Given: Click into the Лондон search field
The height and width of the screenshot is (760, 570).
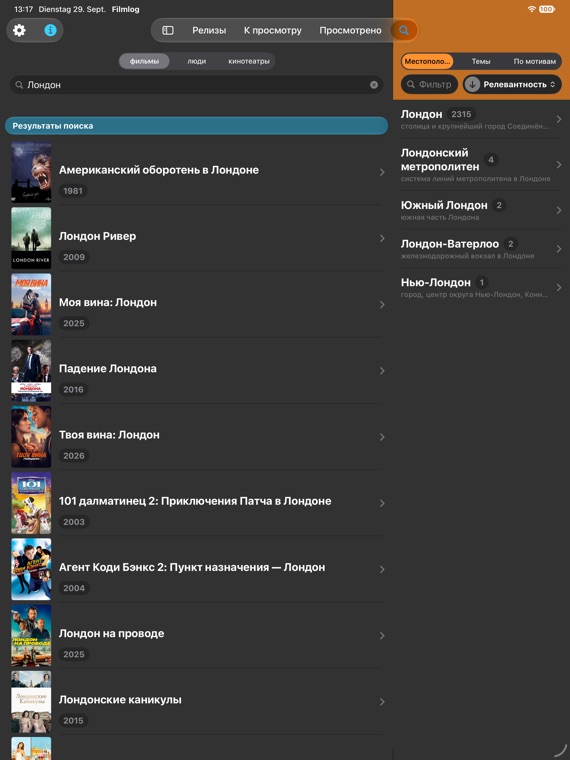Looking at the screenshot, I should 196,85.
